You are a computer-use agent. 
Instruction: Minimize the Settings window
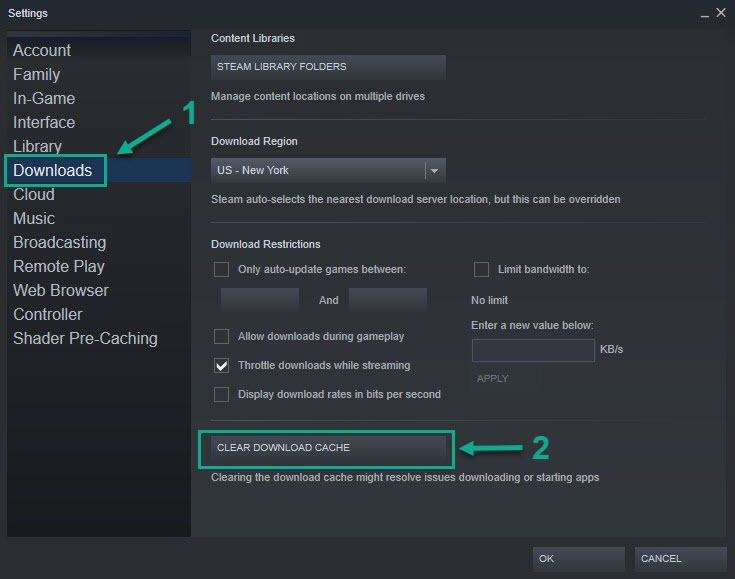[705, 14]
